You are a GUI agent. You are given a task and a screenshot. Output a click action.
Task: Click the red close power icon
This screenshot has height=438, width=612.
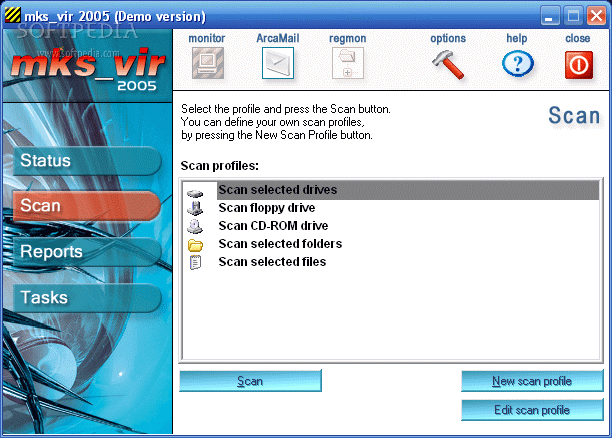[x=579, y=64]
